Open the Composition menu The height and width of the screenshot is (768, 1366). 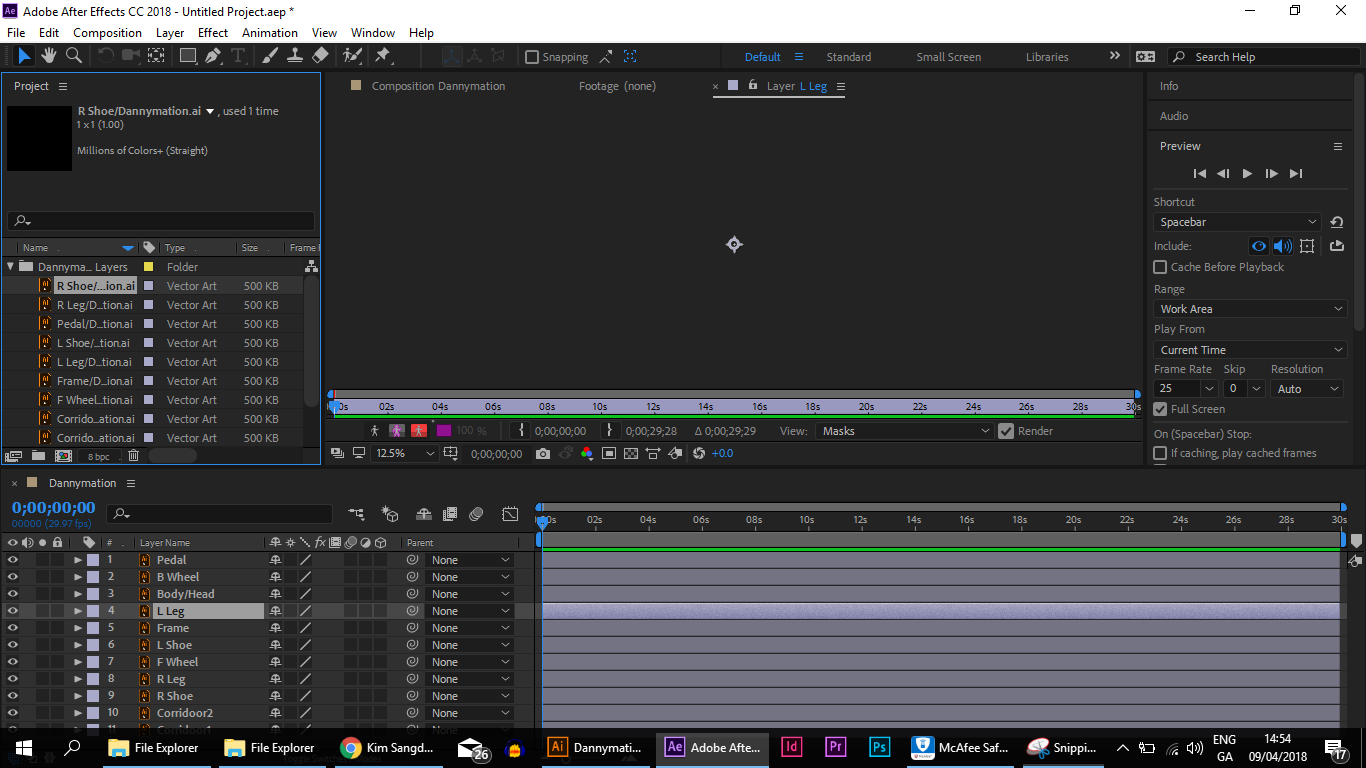point(107,32)
